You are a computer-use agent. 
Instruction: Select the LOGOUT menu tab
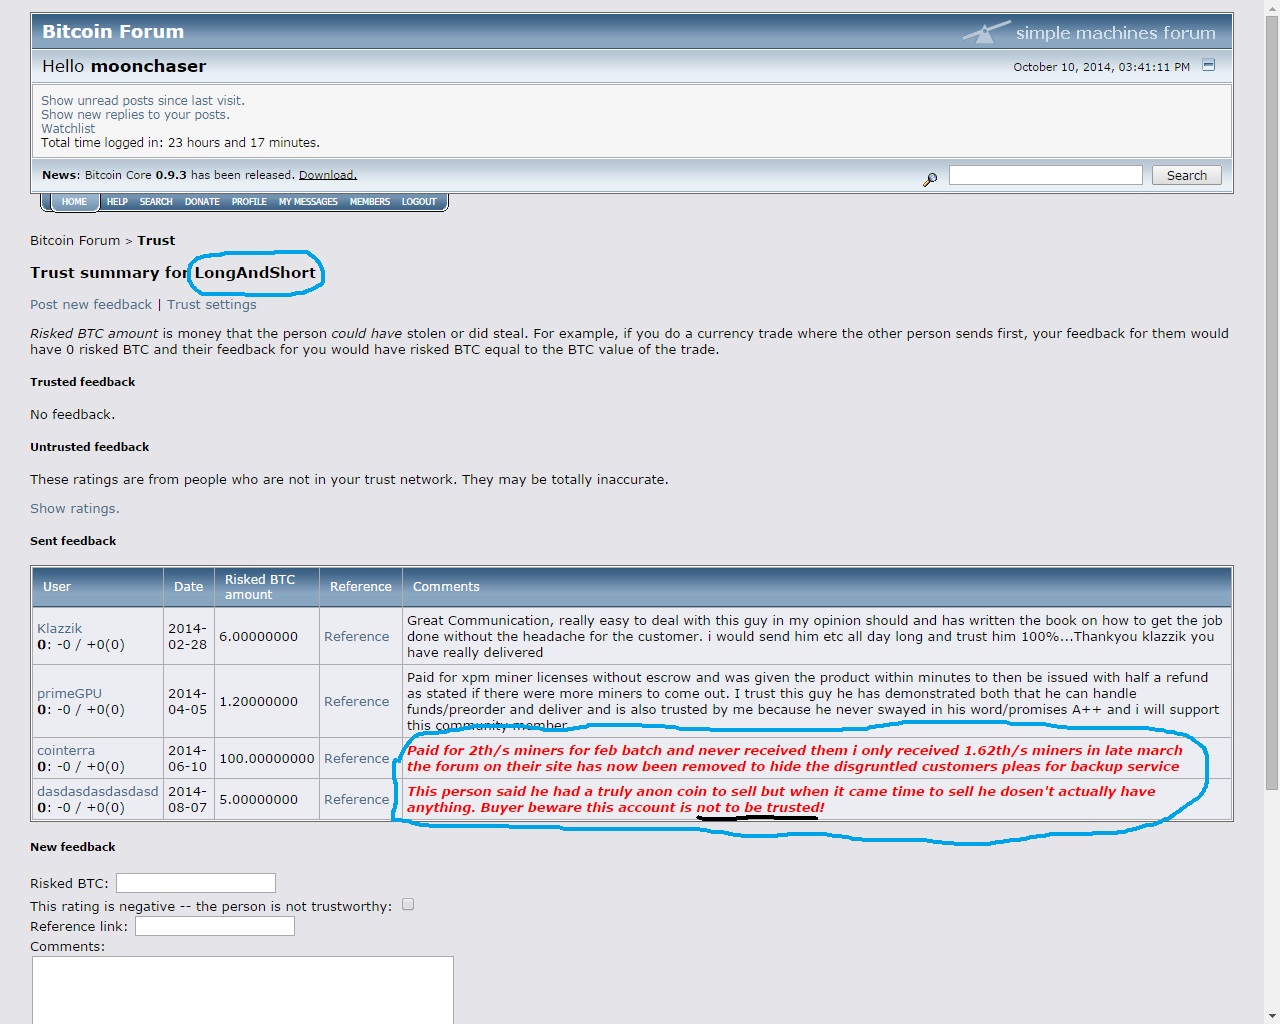[x=419, y=202]
